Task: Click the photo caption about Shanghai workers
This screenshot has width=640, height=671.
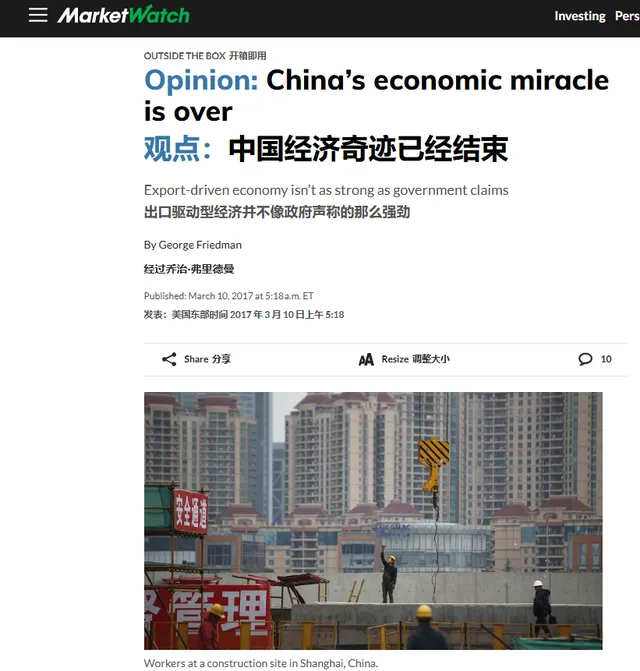Action: click(261, 663)
